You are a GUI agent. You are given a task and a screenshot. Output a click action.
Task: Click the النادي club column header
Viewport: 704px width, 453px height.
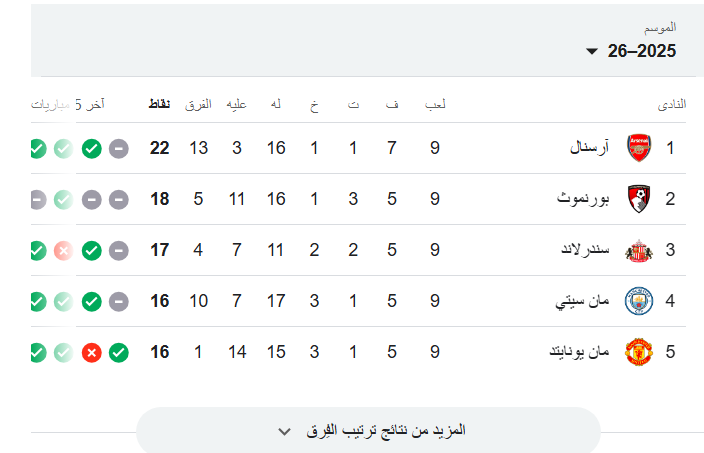pos(671,104)
